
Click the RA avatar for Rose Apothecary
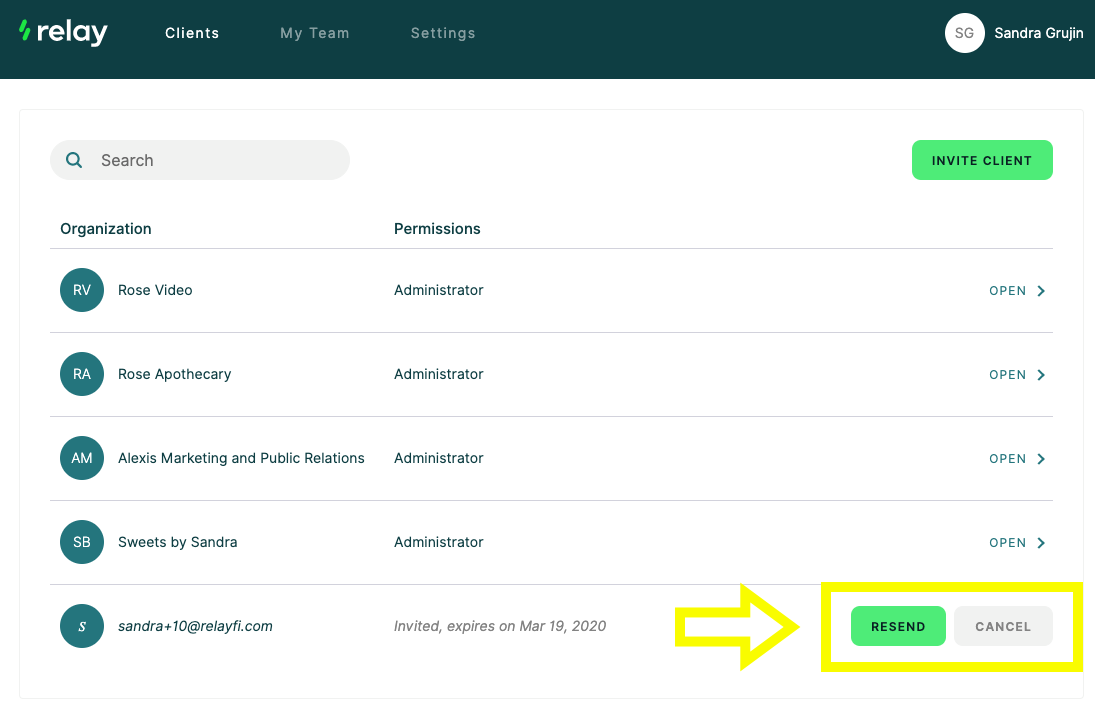(82, 374)
